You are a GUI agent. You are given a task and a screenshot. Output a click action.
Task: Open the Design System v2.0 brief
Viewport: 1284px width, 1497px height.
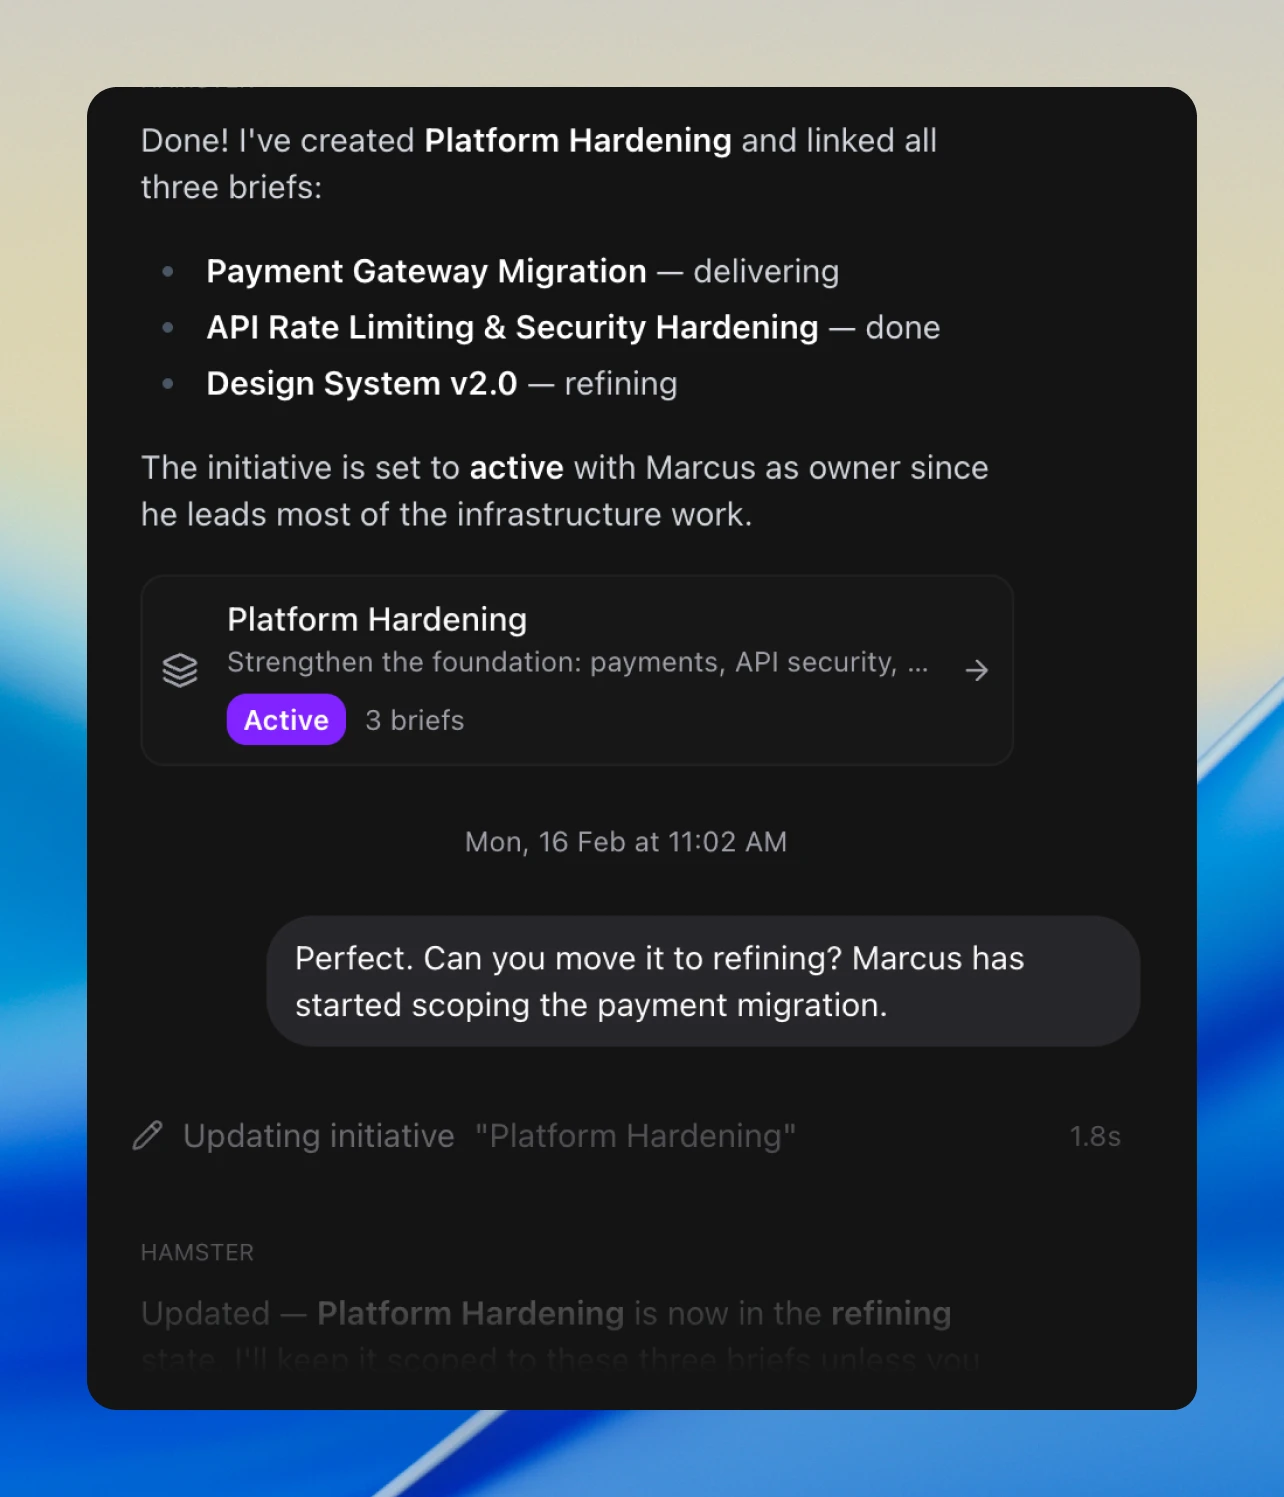pyautogui.click(x=361, y=384)
